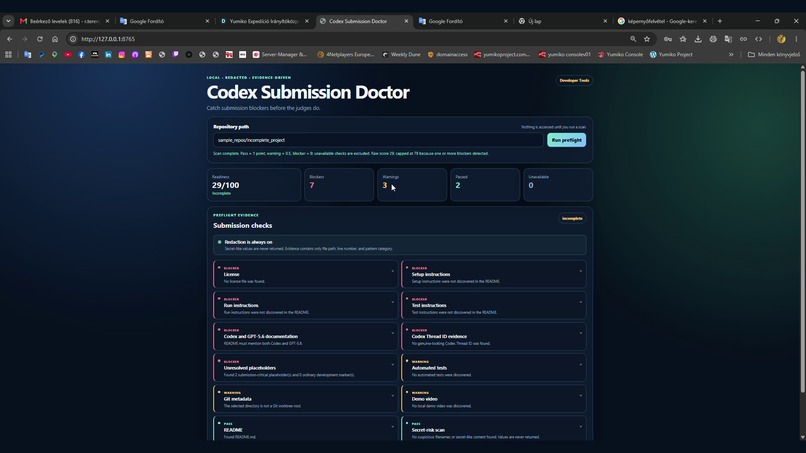Click the Passed count 2
This screenshot has width=806, height=453.
coord(458,185)
